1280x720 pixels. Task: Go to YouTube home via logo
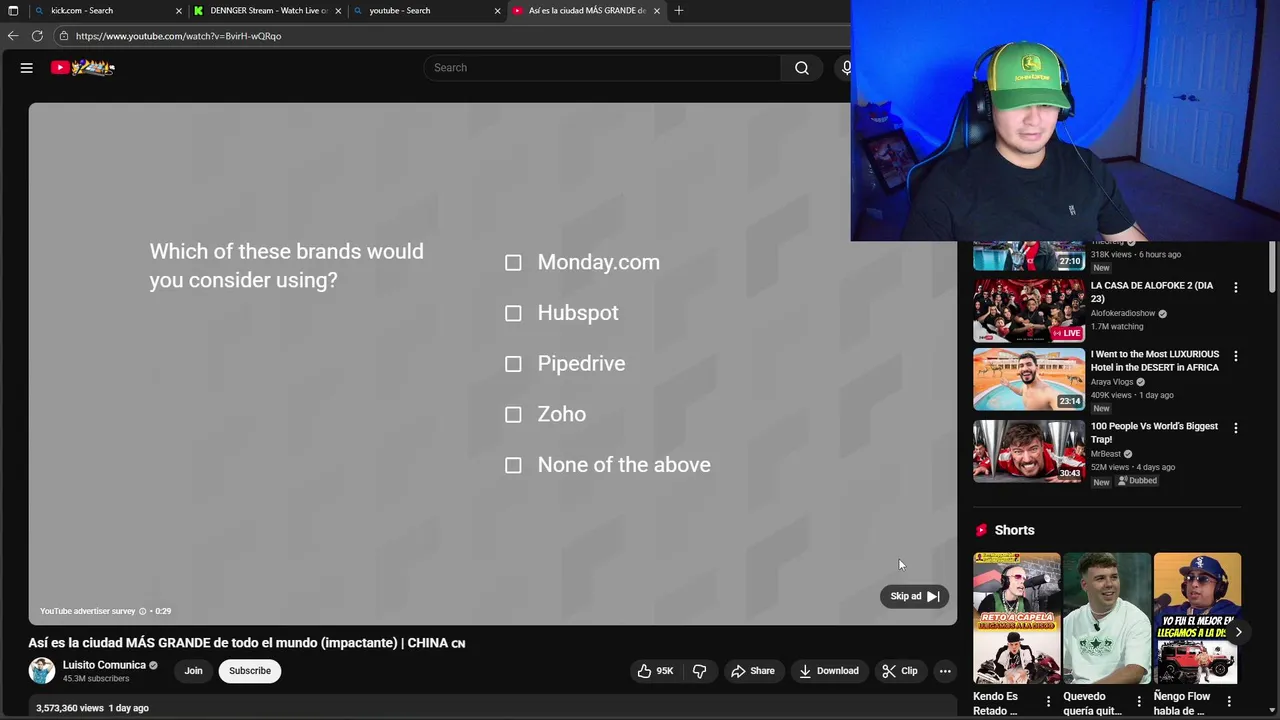pos(83,68)
